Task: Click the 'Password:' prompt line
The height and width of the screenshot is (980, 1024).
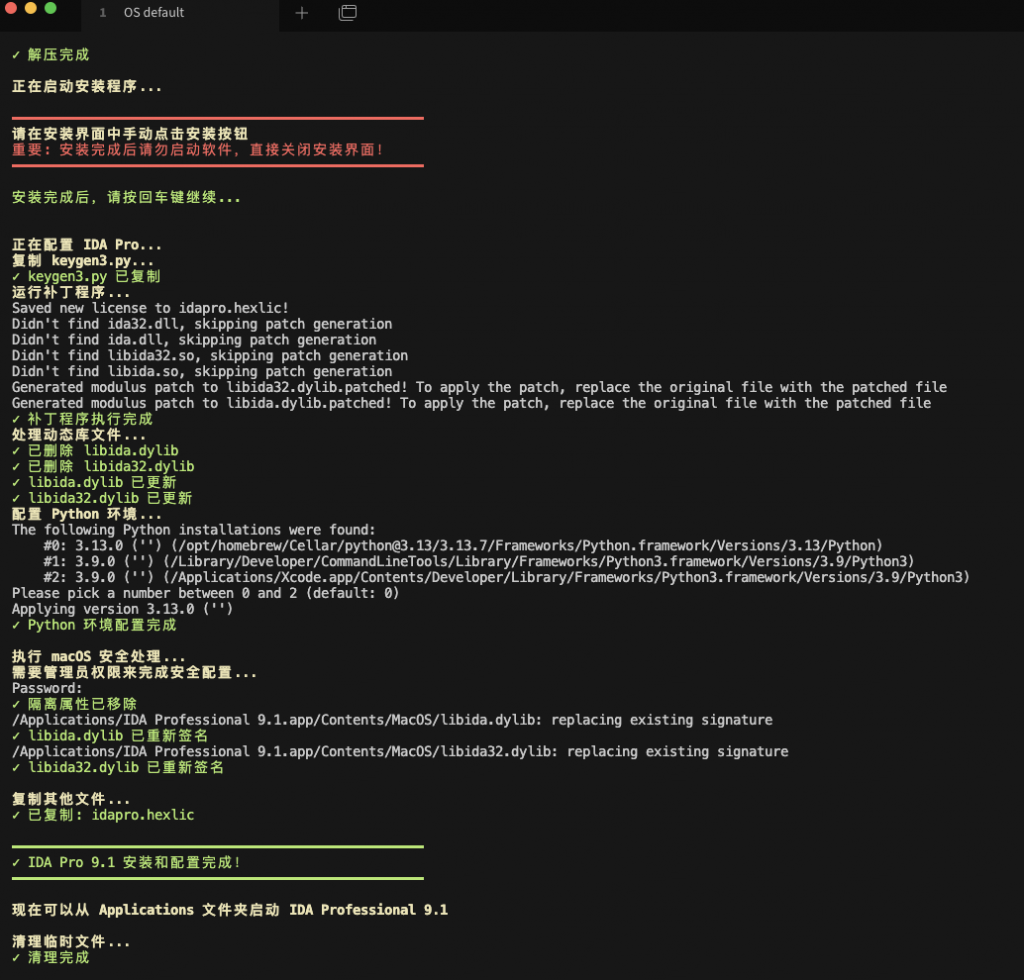Action: (47, 688)
